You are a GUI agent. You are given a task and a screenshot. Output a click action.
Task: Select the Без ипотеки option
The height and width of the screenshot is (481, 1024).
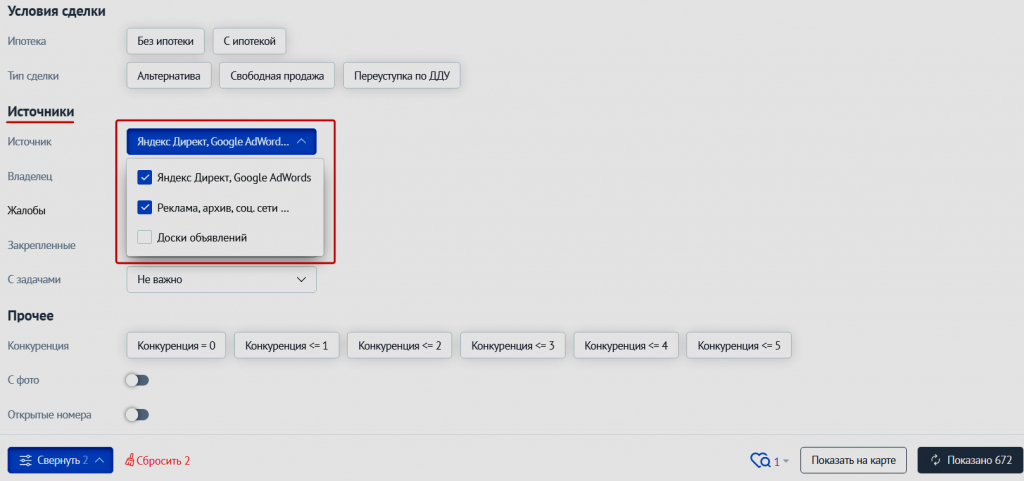click(x=166, y=41)
